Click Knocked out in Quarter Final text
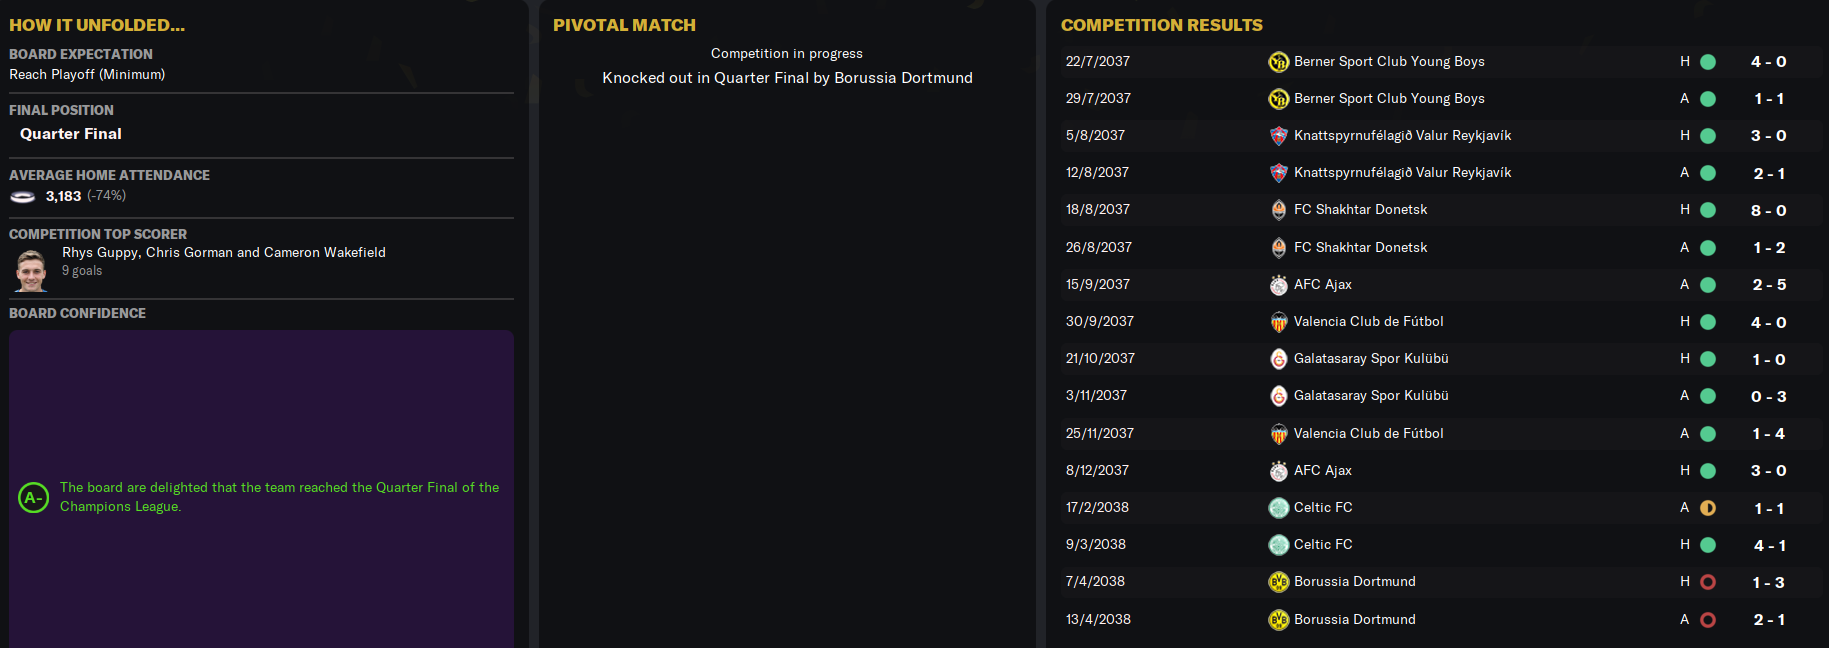Viewport: 1829px width, 648px height. [787, 78]
